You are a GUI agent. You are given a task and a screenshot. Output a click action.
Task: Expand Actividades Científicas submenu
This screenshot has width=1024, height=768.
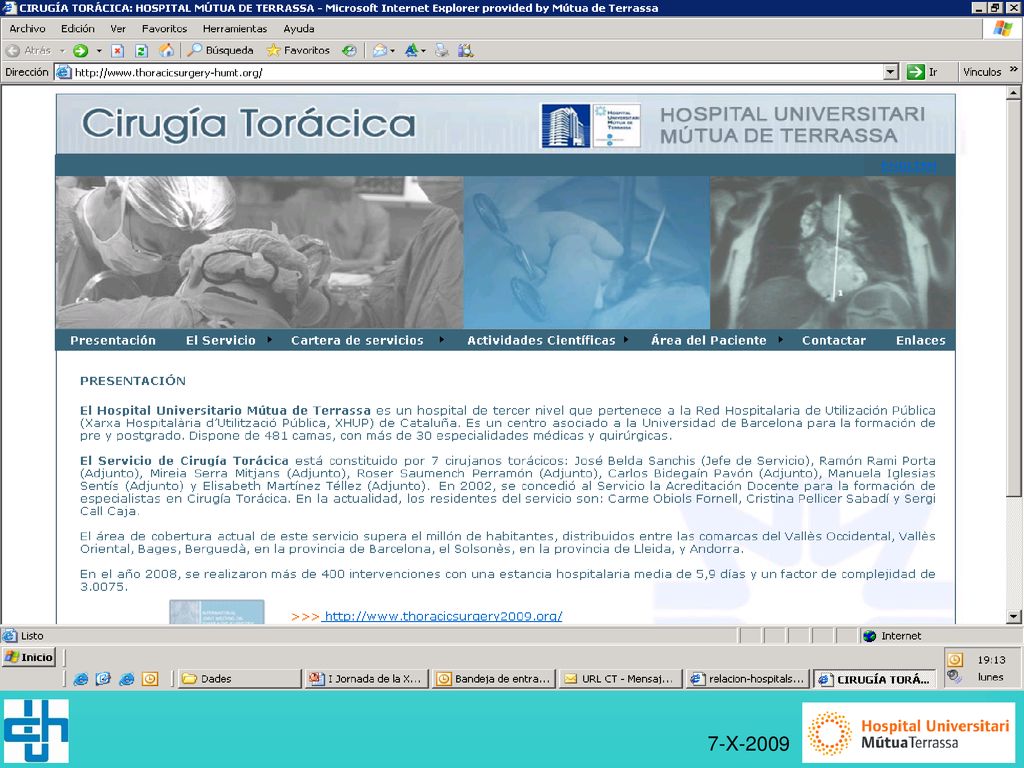(x=626, y=340)
